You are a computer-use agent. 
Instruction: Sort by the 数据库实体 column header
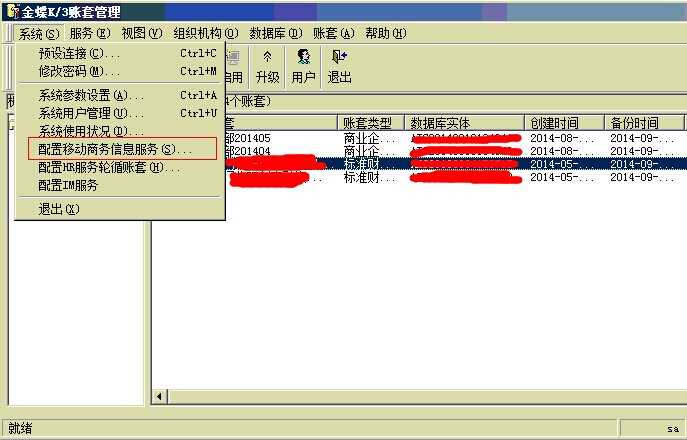click(x=464, y=123)
